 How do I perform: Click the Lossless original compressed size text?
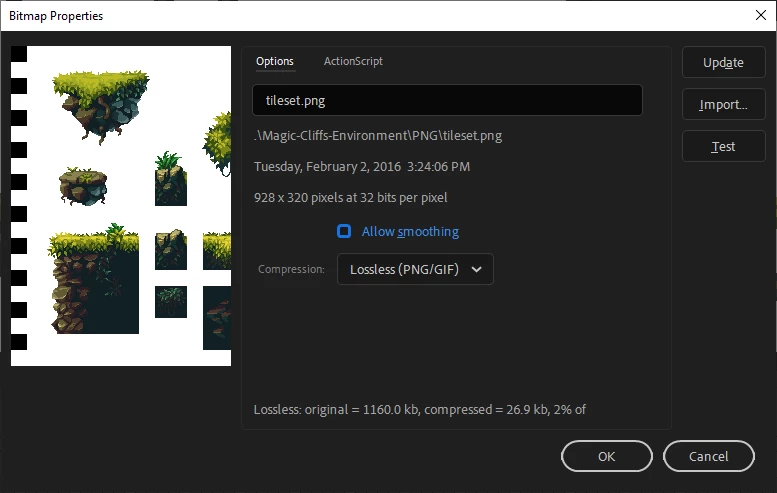click(x=420, y=410)
